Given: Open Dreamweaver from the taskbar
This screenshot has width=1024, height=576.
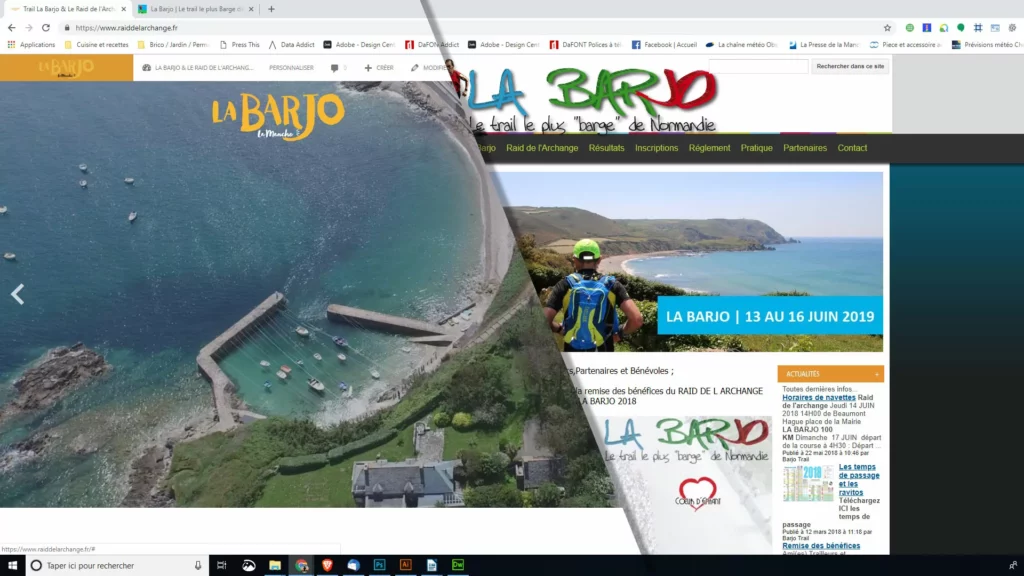Looking at the screenshot, I should [458, 566].
